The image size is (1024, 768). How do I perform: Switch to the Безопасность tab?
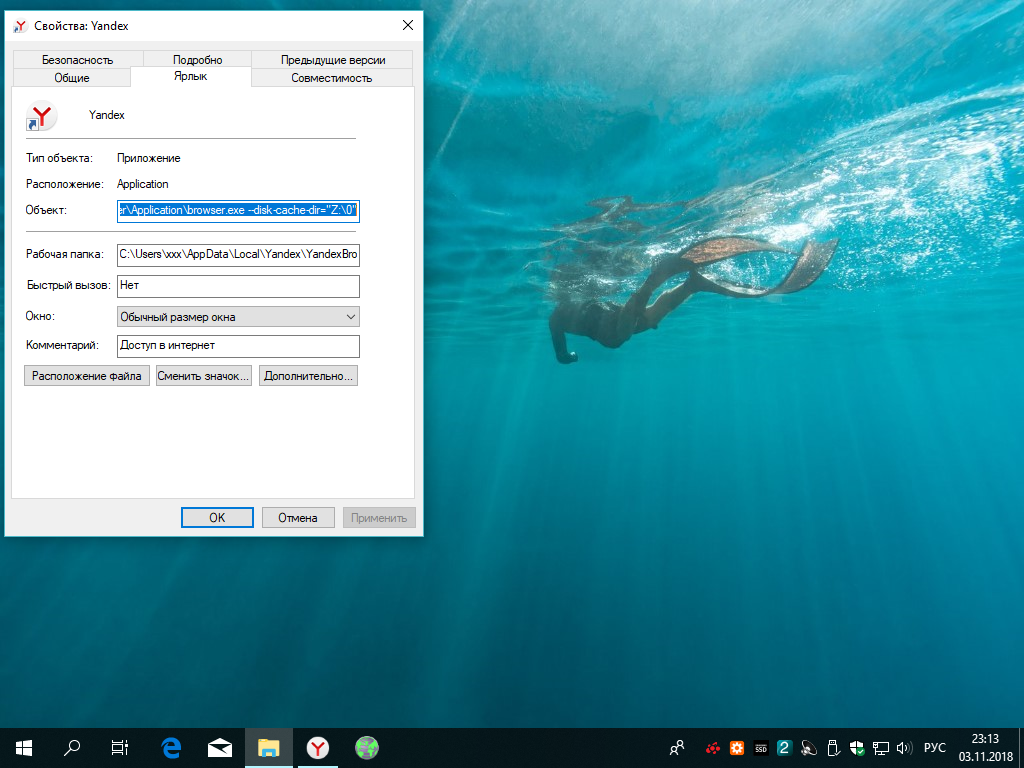click(x=78, y=59)
